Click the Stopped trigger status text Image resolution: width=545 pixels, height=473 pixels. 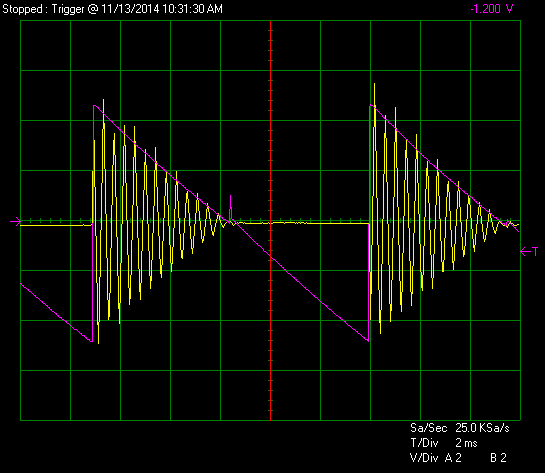click(22, 9)
